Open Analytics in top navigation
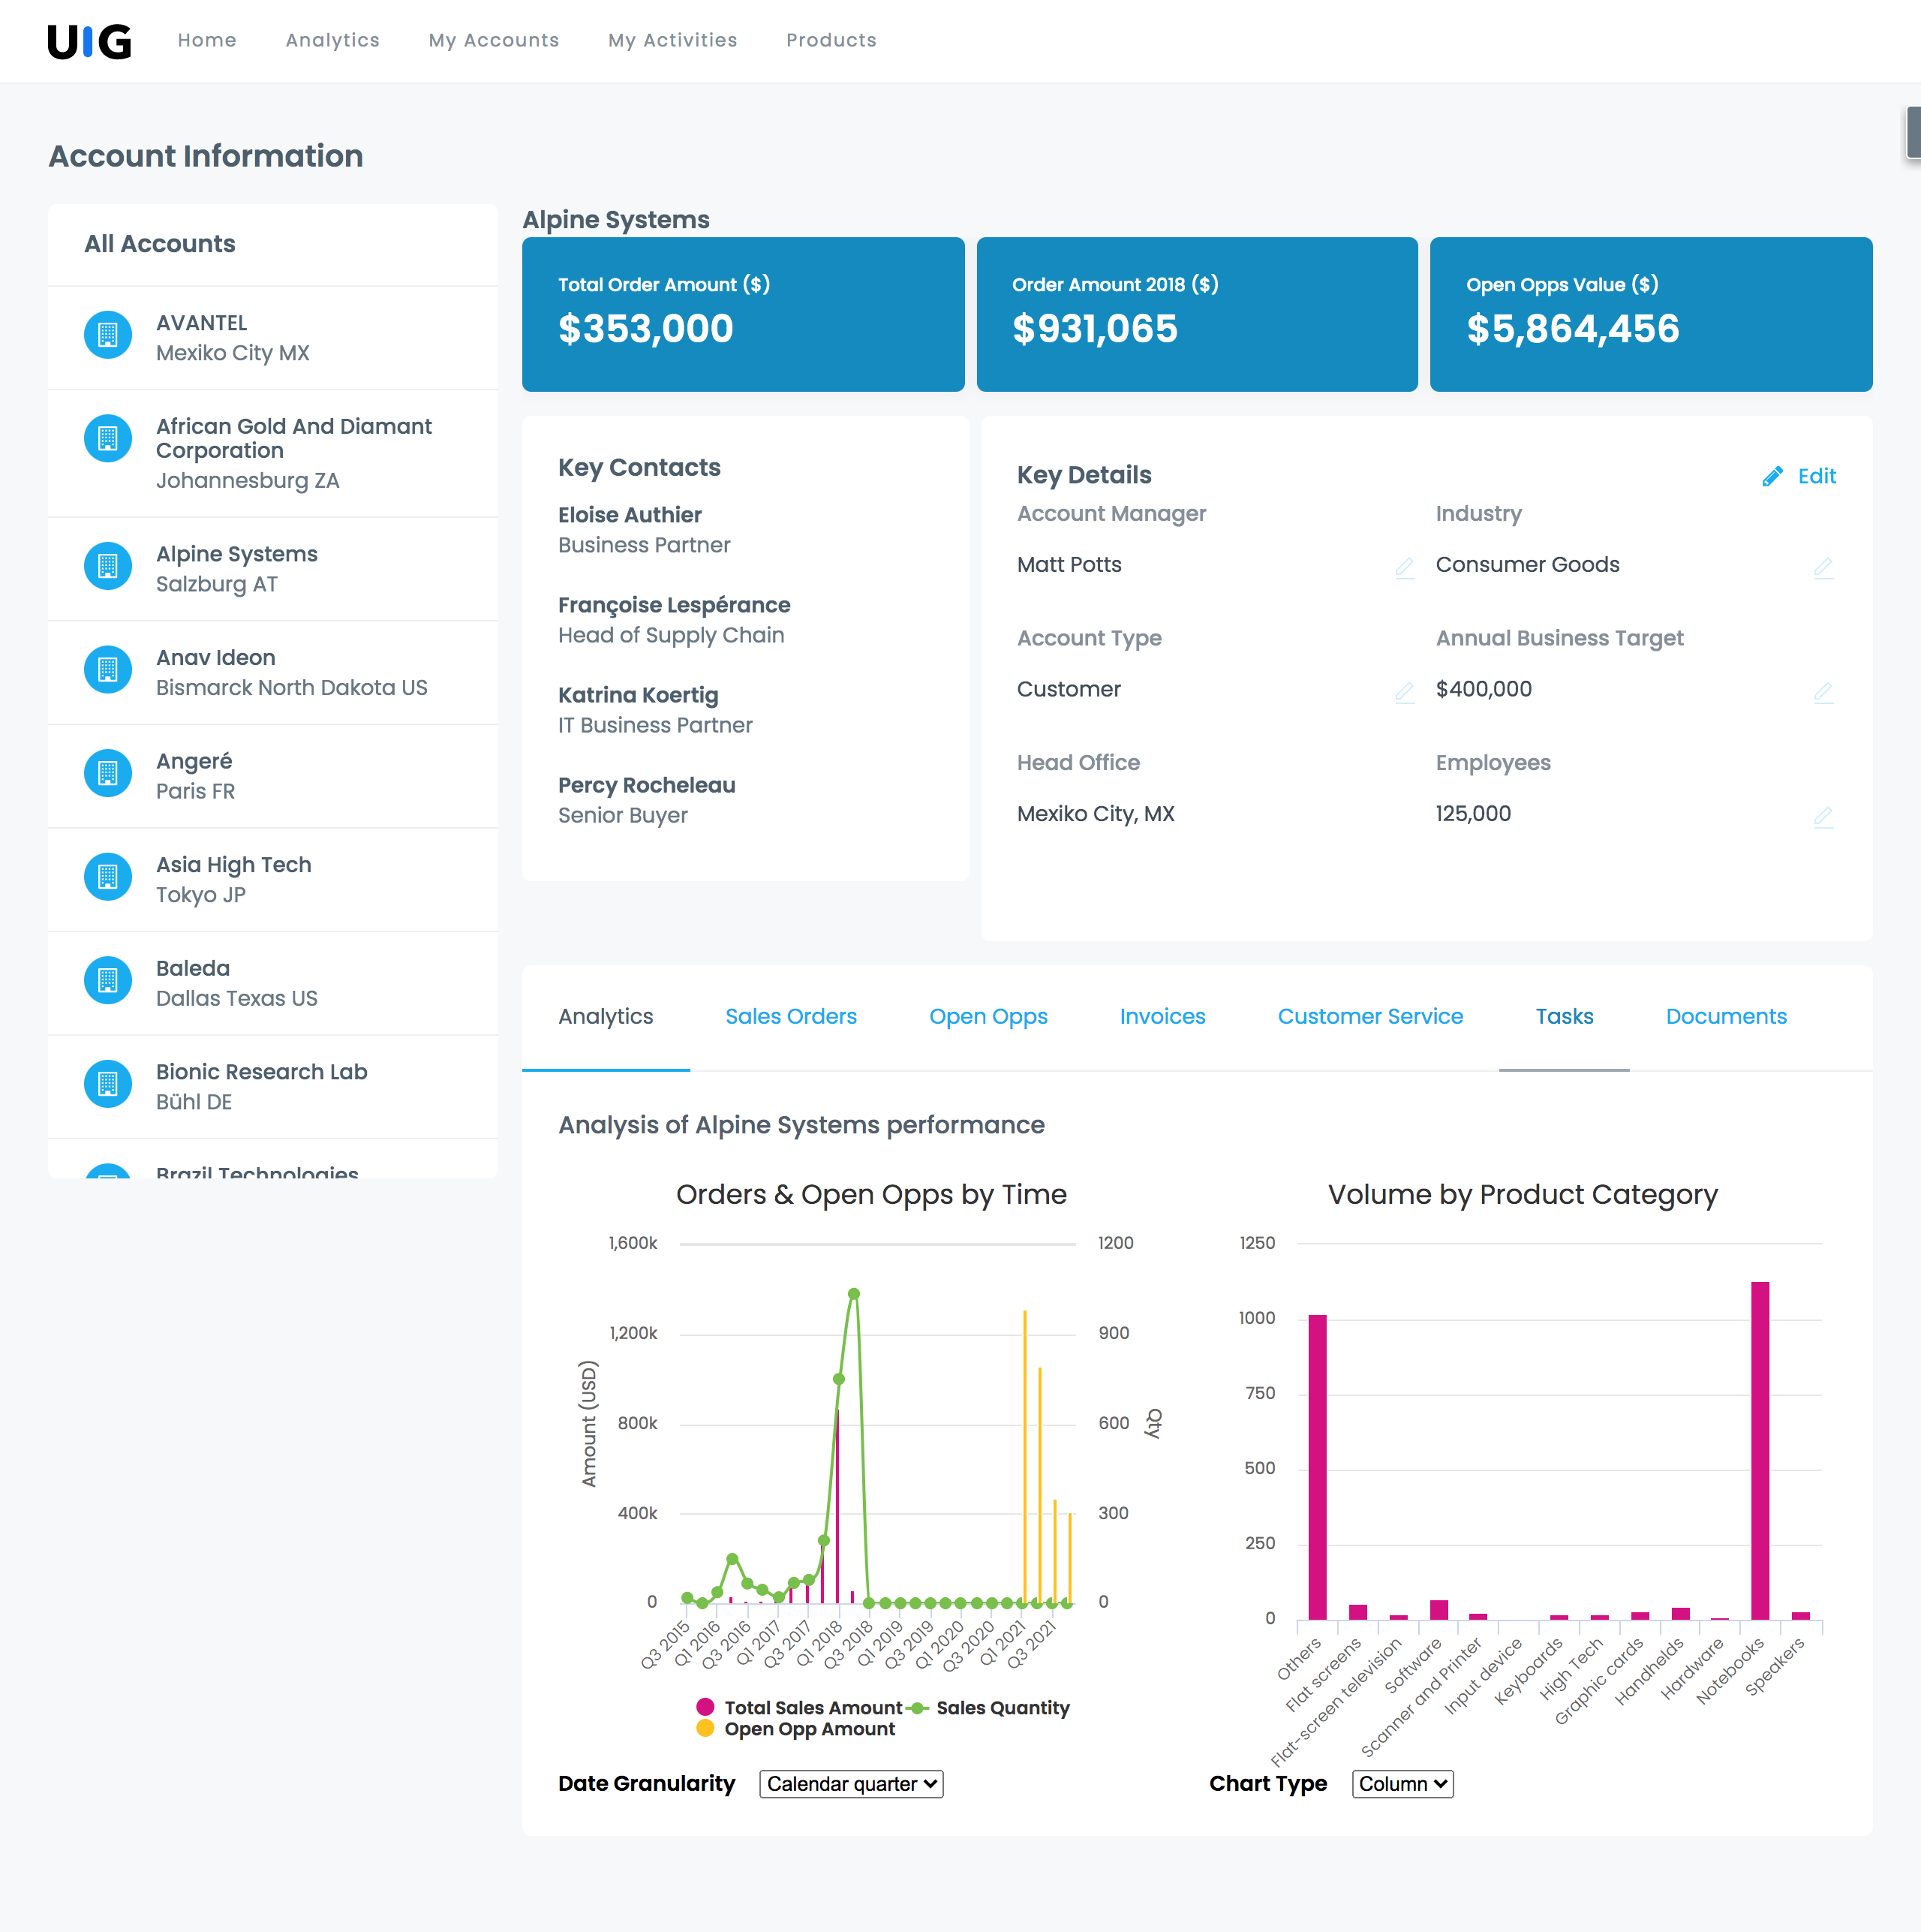Image resolution: width=1921 pixels, height=1932 pixels. click(333, 40)
